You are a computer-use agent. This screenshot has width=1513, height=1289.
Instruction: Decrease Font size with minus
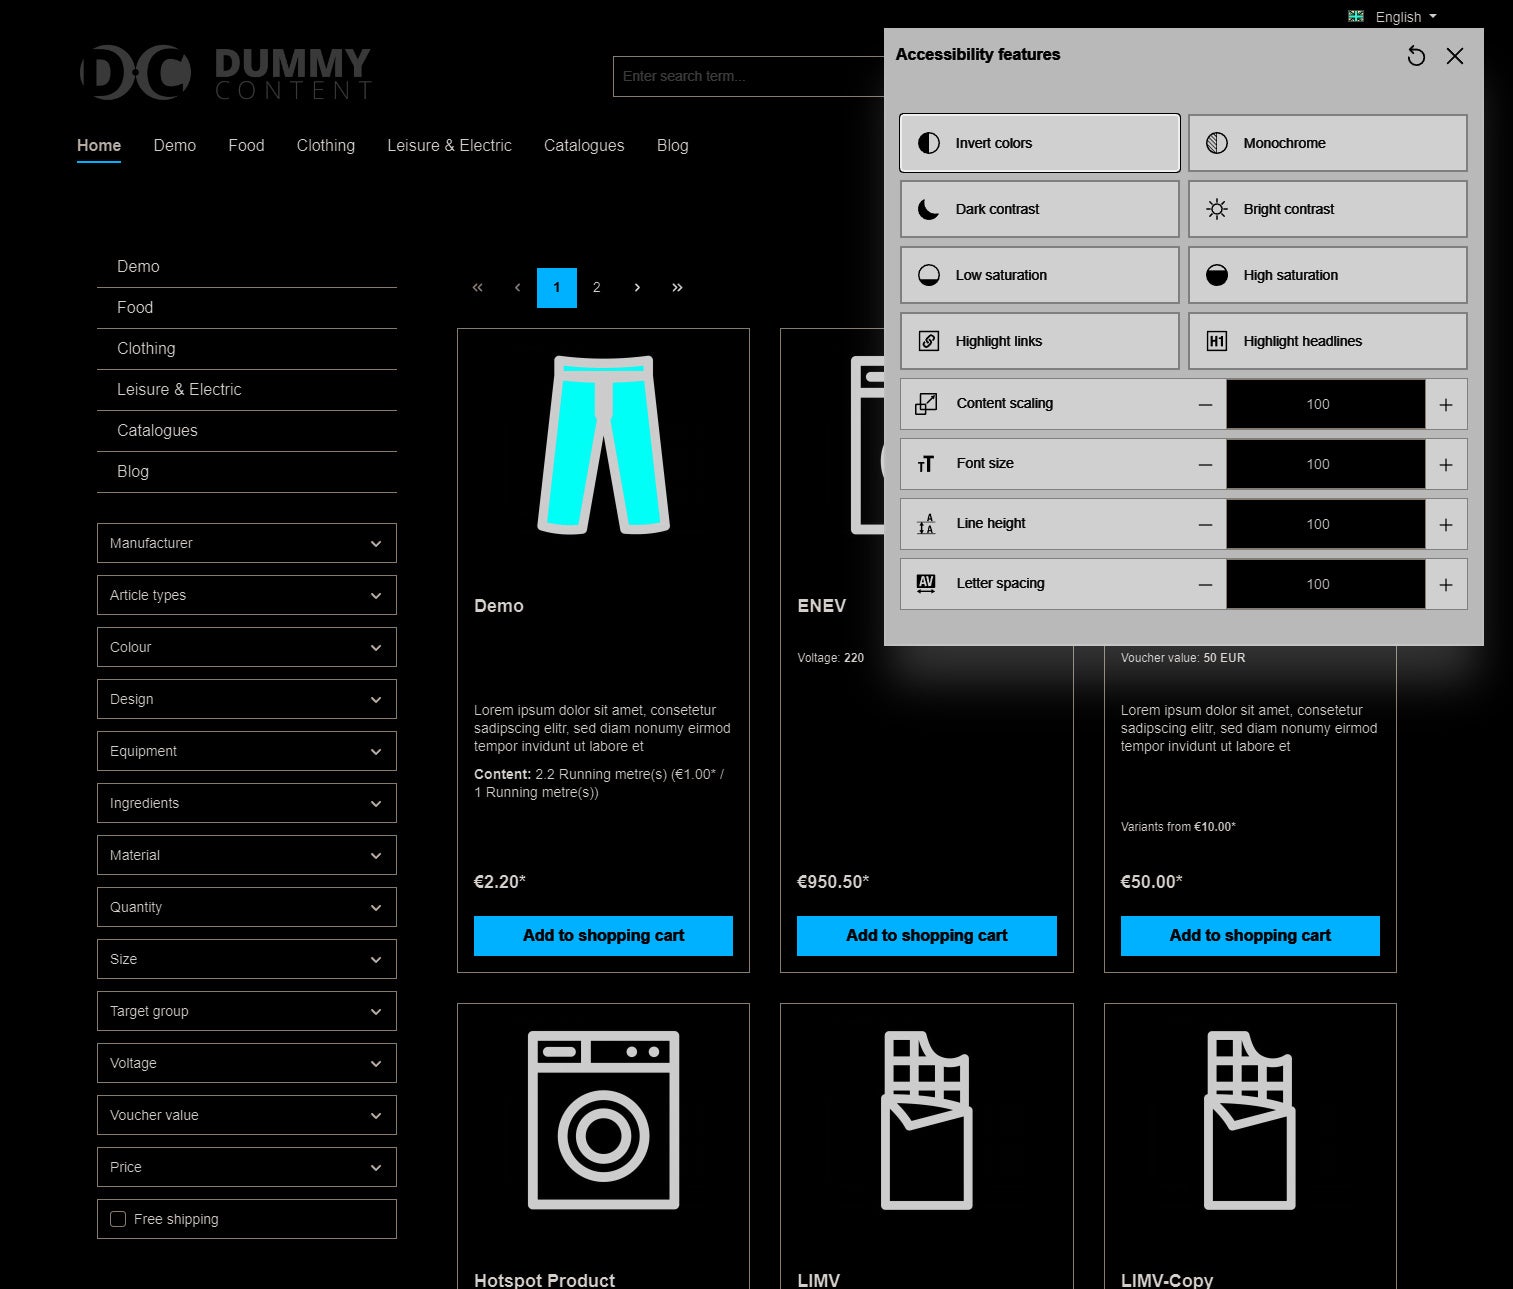point(1206,465)
